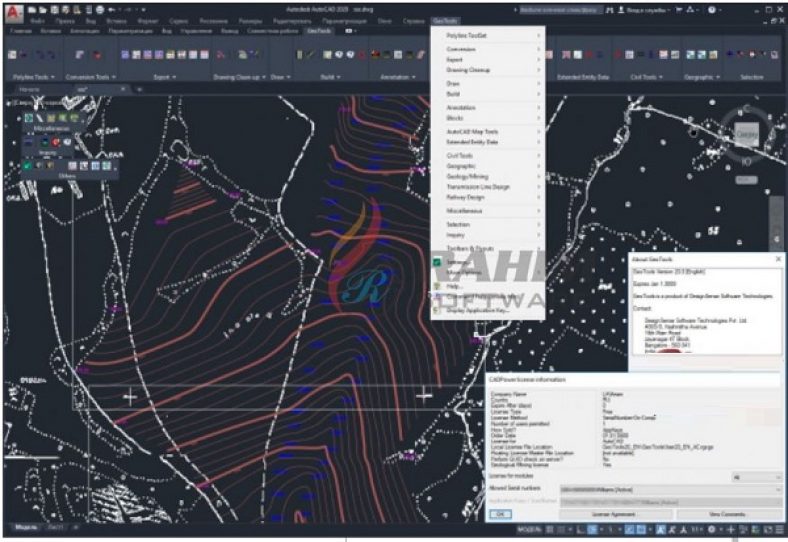Click the last icon in the Selection panel
The height and width of the screenshot is (542, 788).
(x=774, y=54)
